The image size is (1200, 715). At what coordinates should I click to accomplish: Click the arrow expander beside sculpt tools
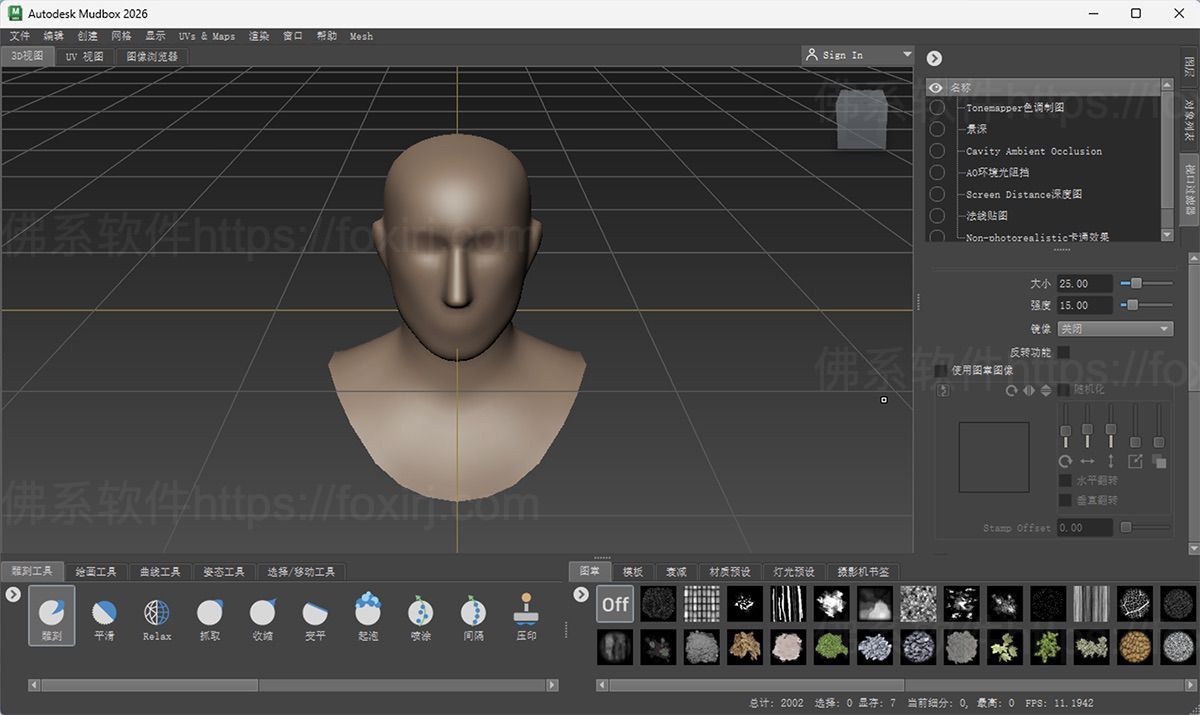point(13,594)
